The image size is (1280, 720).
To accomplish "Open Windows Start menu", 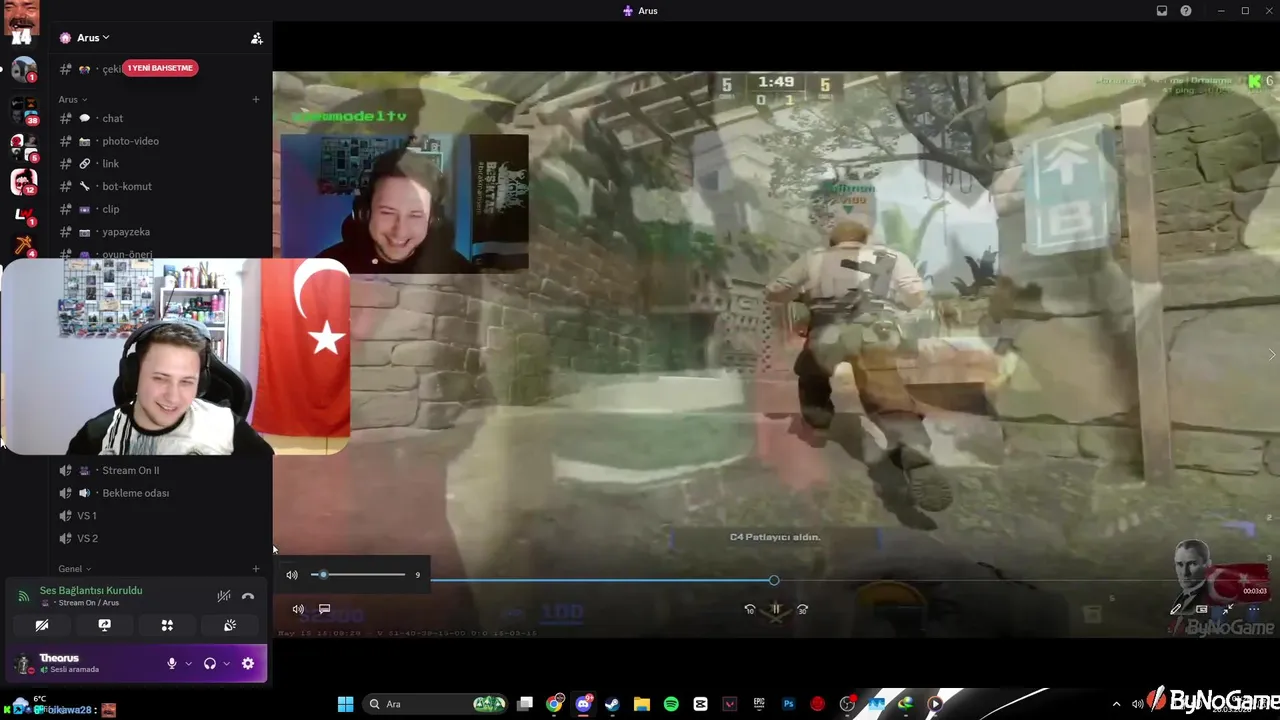I will click(345, 704).
